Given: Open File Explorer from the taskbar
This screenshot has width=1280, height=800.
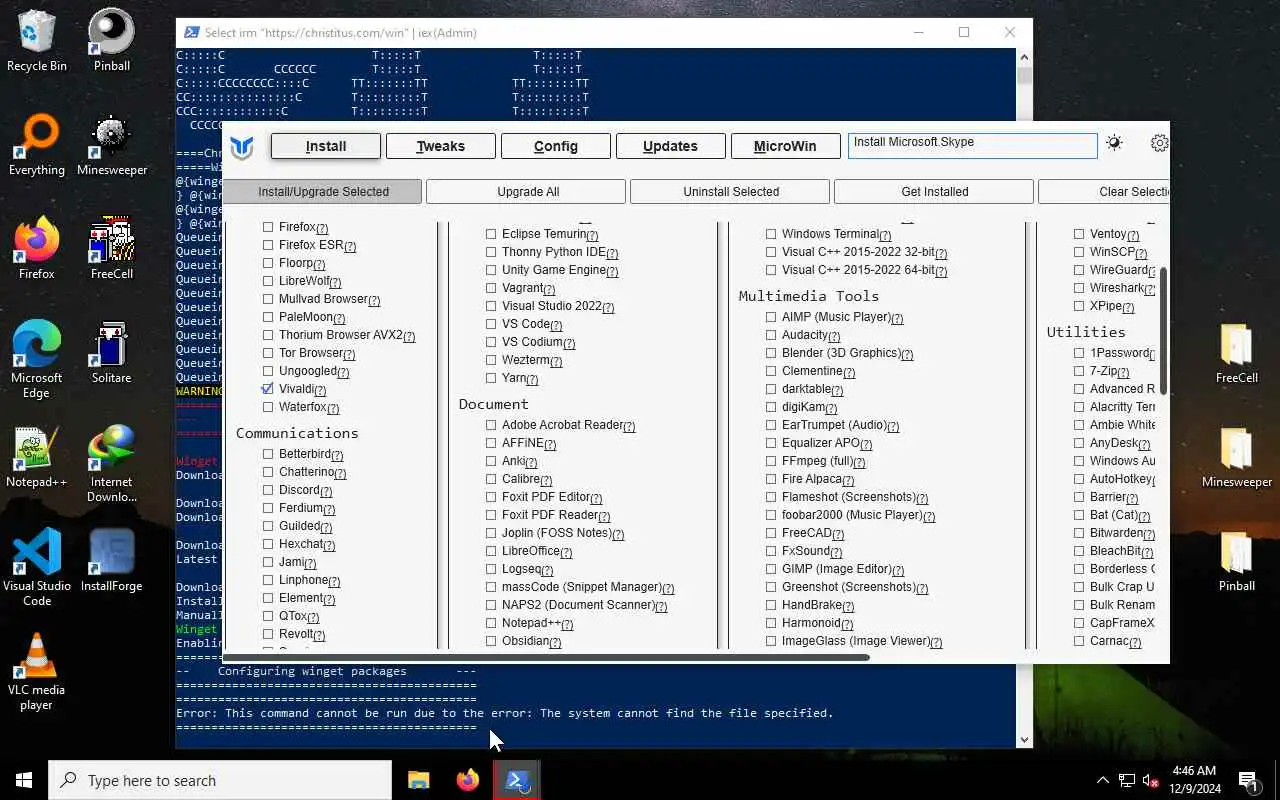Looking at the screenshot, I should coord(418,780).
